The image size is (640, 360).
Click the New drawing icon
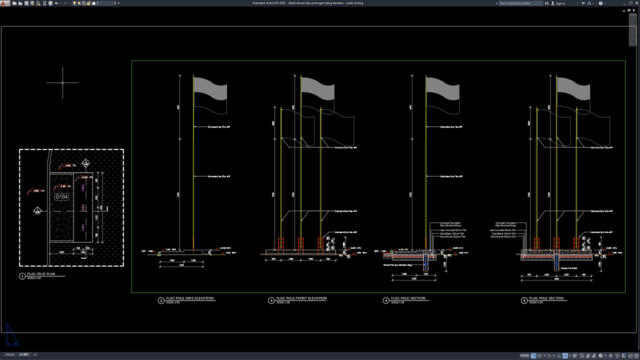pyautogui.click(x=14, y=3)
